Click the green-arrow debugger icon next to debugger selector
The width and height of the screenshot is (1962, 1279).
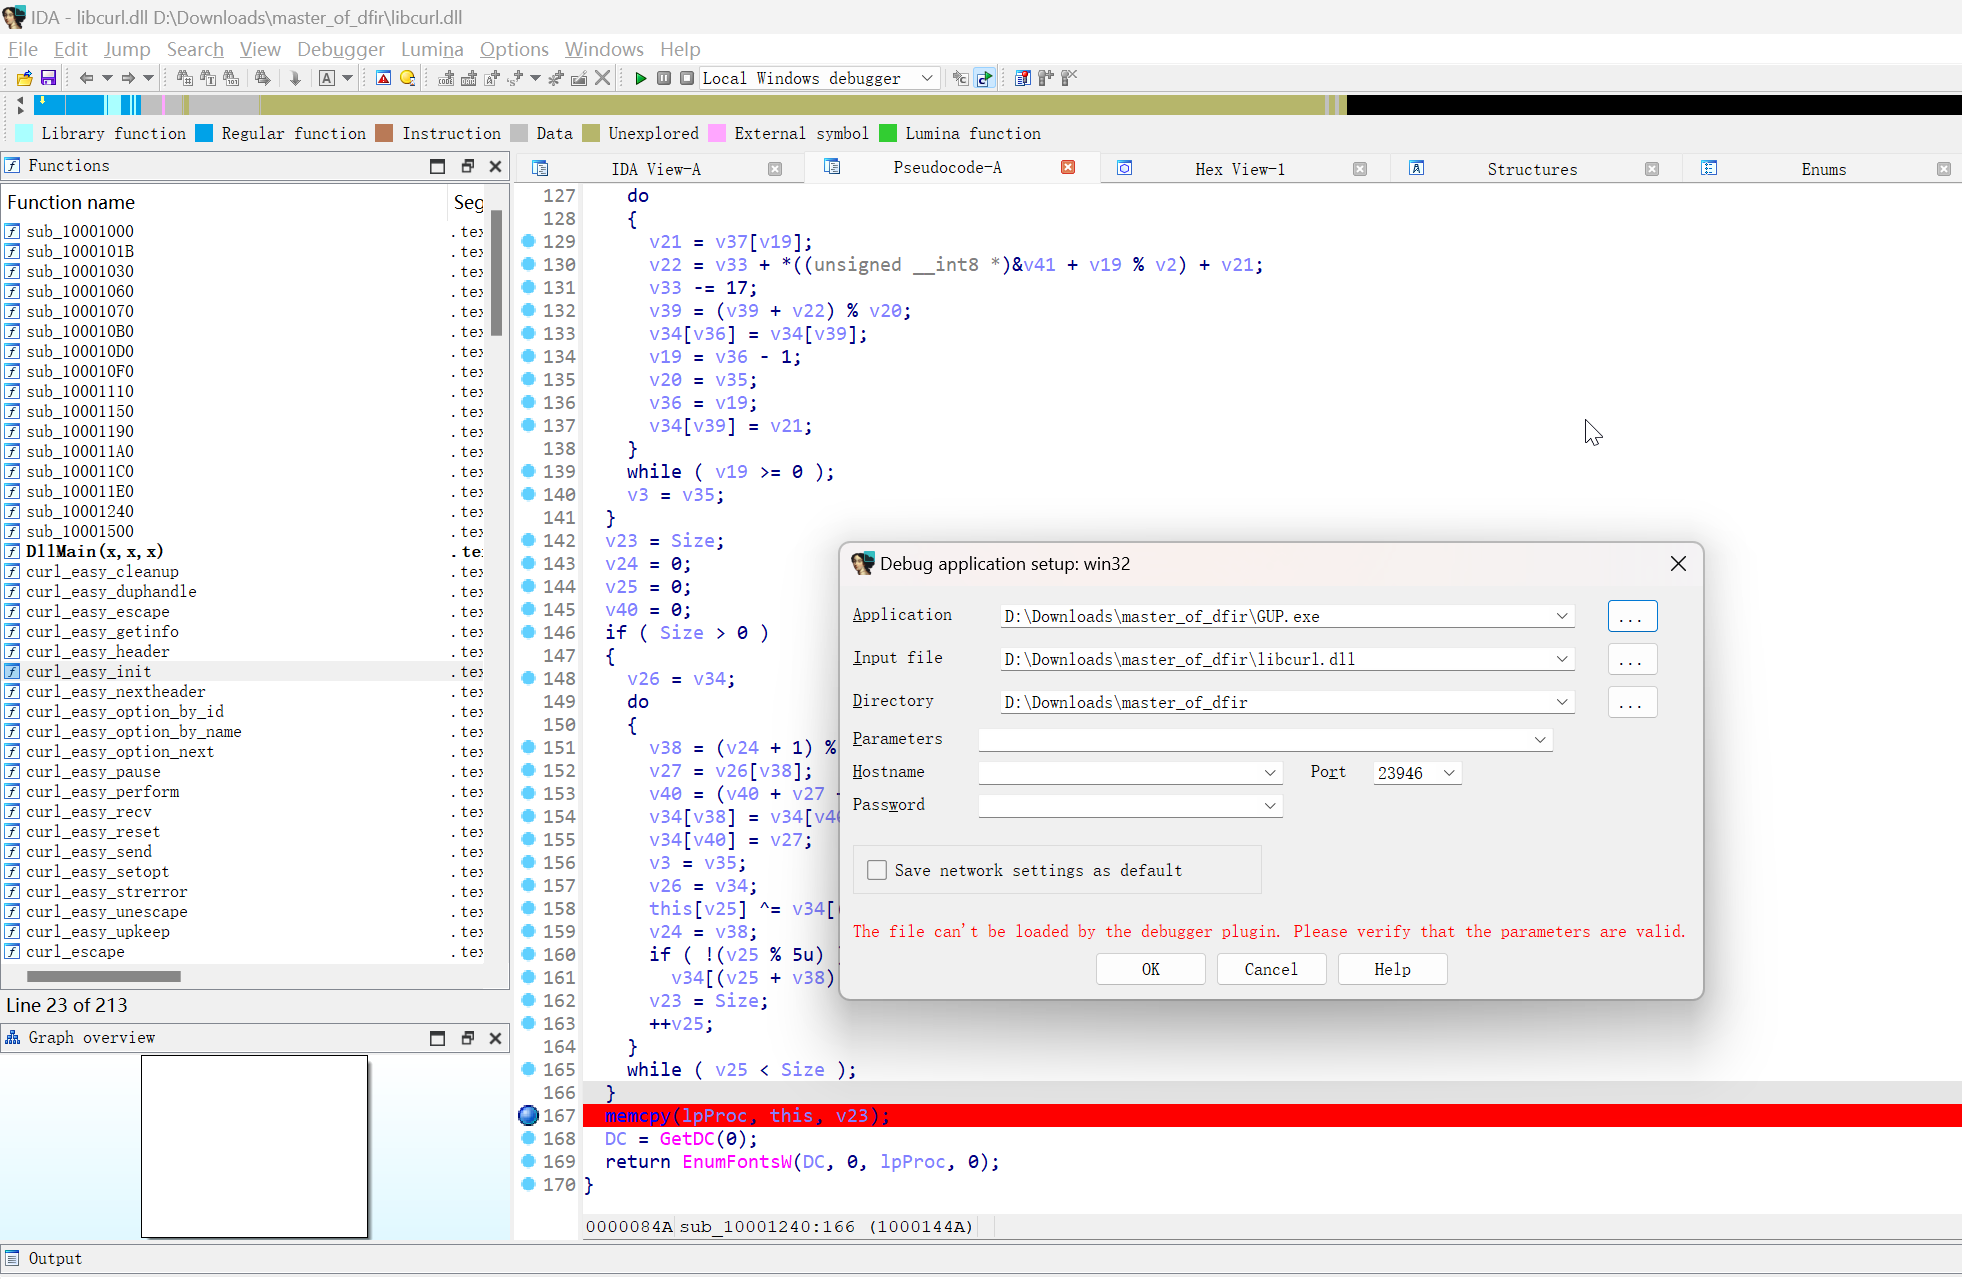click(985, 78)
